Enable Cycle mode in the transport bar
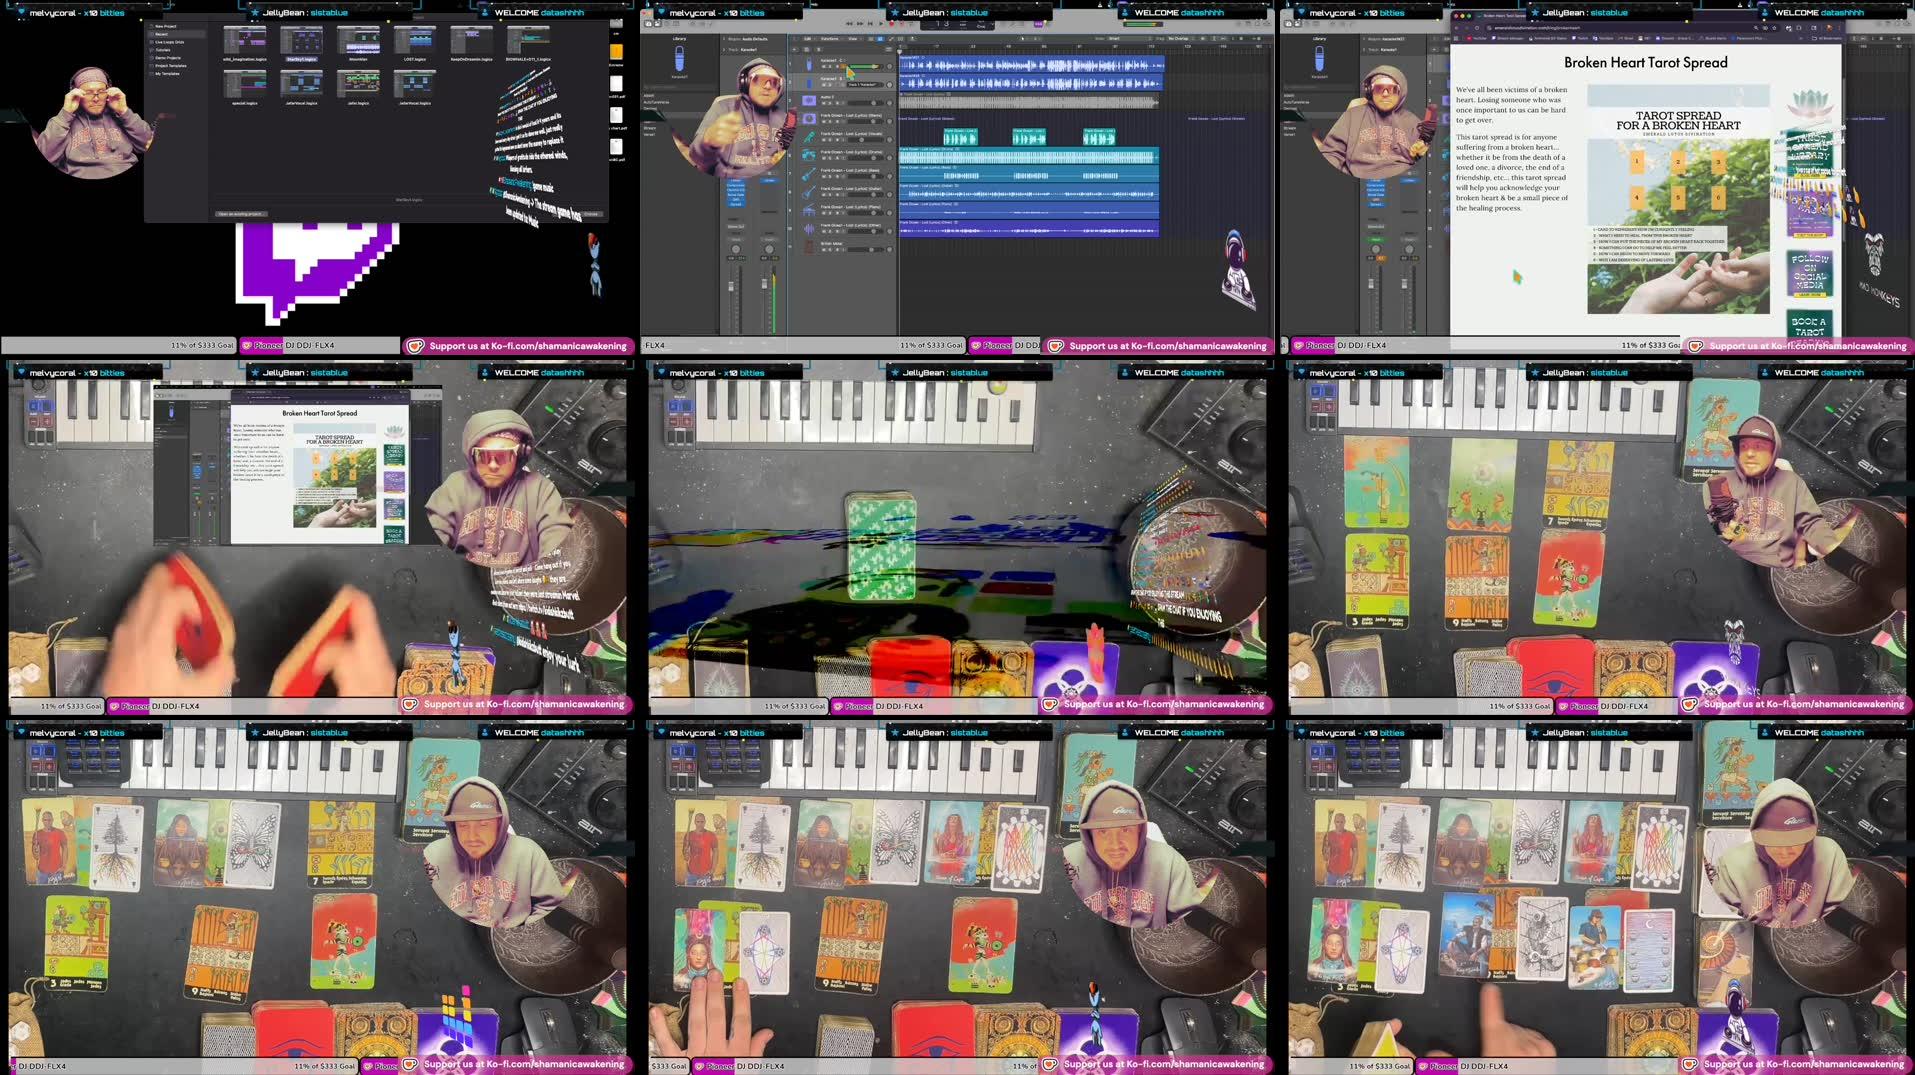The image size is (1915, 1075). [903, 24]
